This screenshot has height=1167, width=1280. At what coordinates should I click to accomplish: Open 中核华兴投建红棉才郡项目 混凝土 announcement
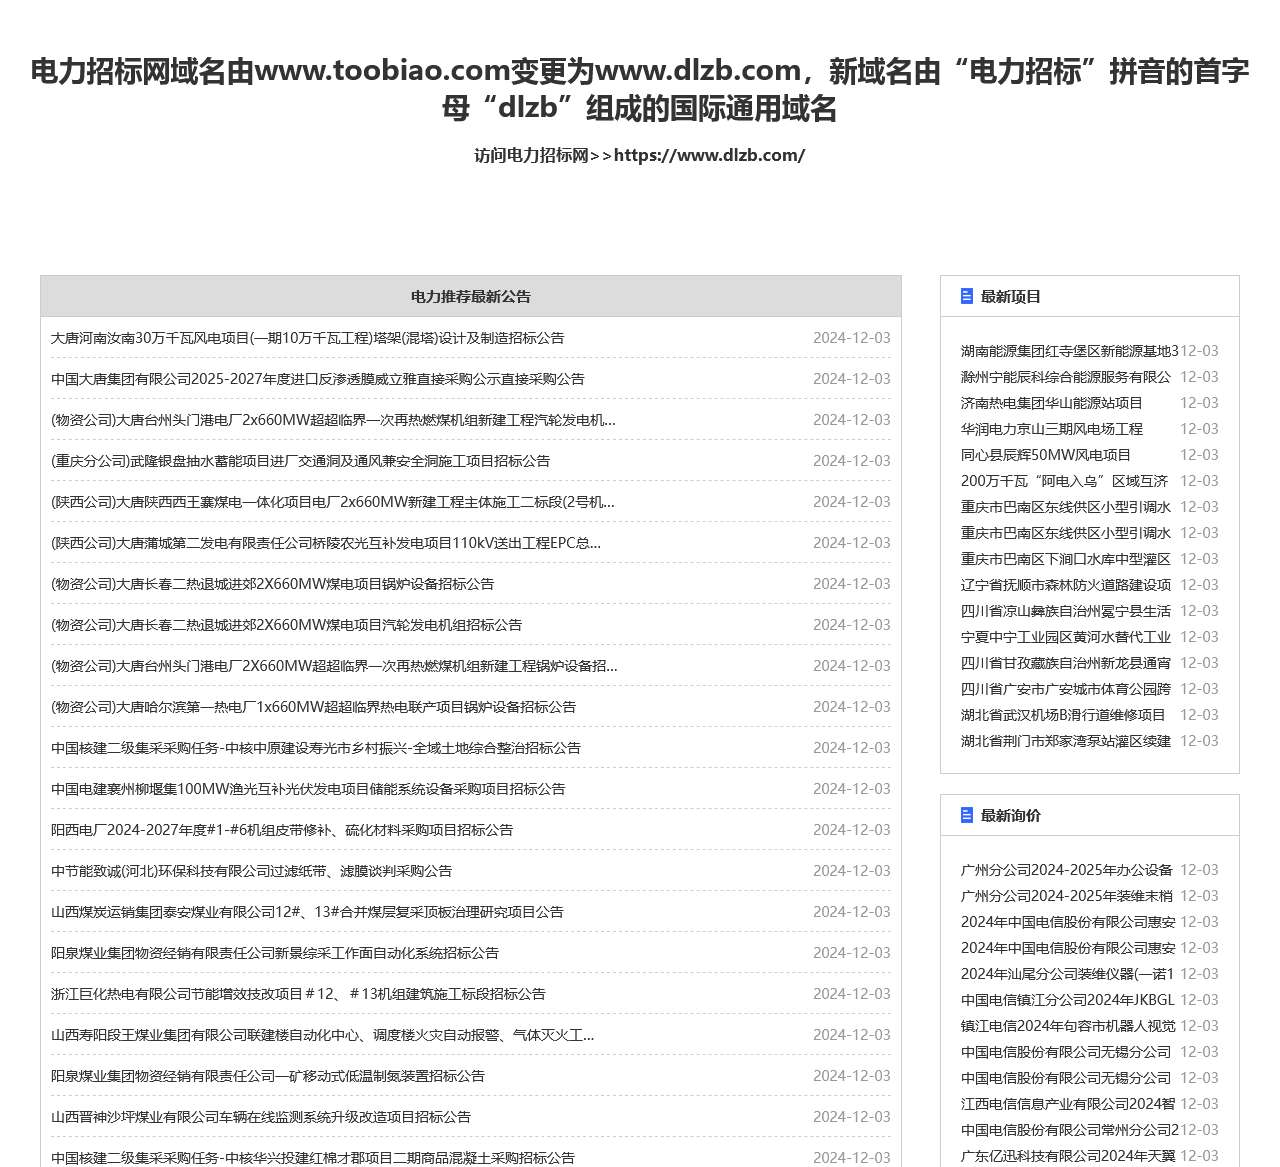tap(313, 1157)
